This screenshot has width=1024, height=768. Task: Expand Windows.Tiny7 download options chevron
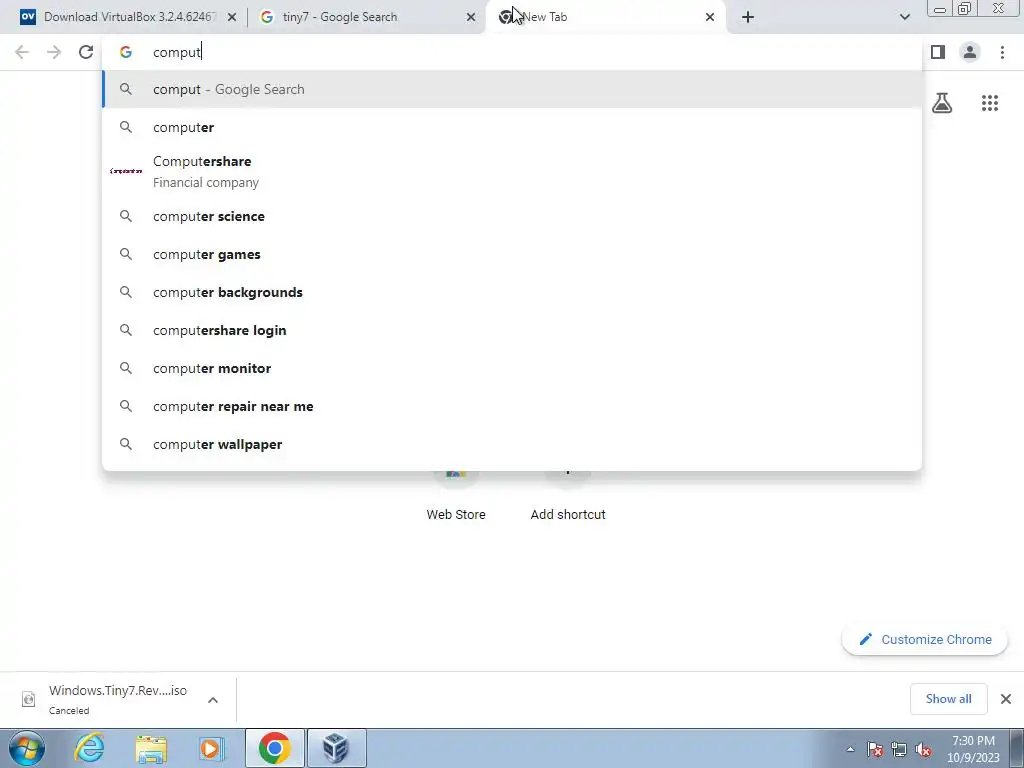pos(213,700)
